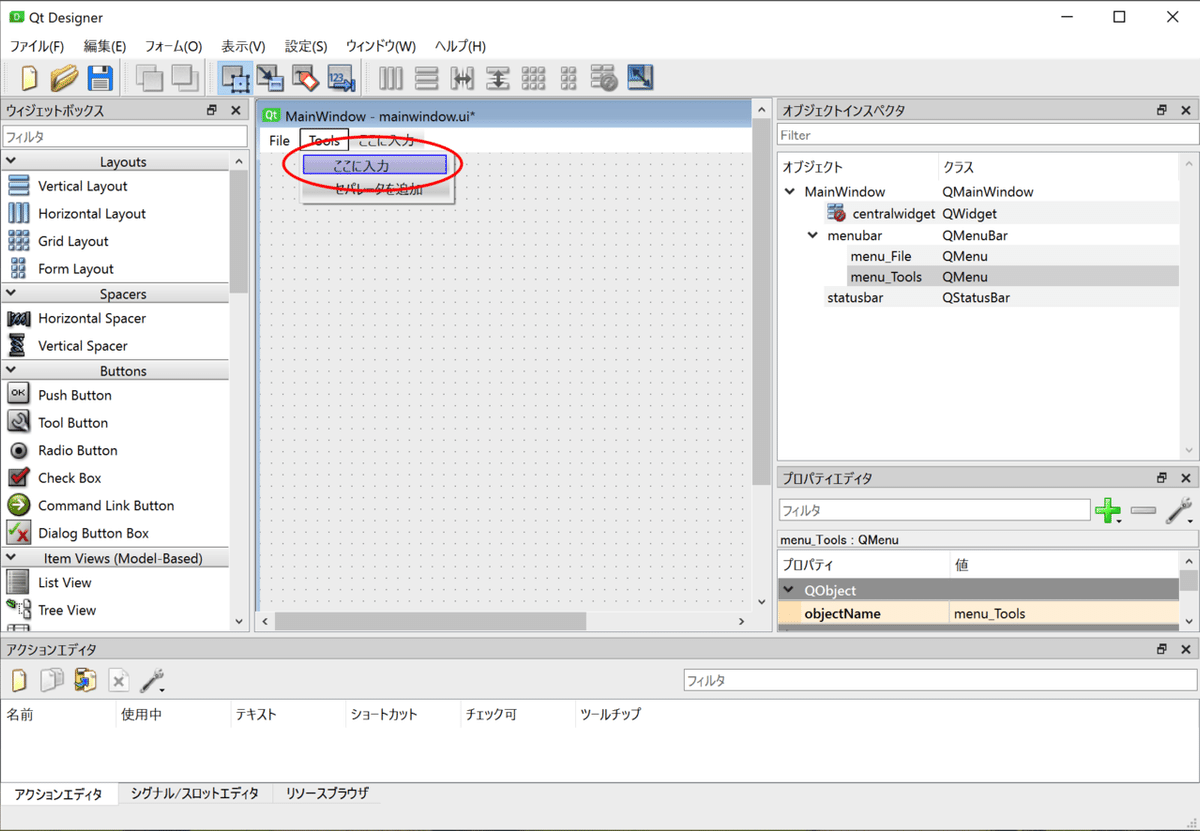Click the widget box filter field
Screen dimensions: 1200x831
pos(124,136)
